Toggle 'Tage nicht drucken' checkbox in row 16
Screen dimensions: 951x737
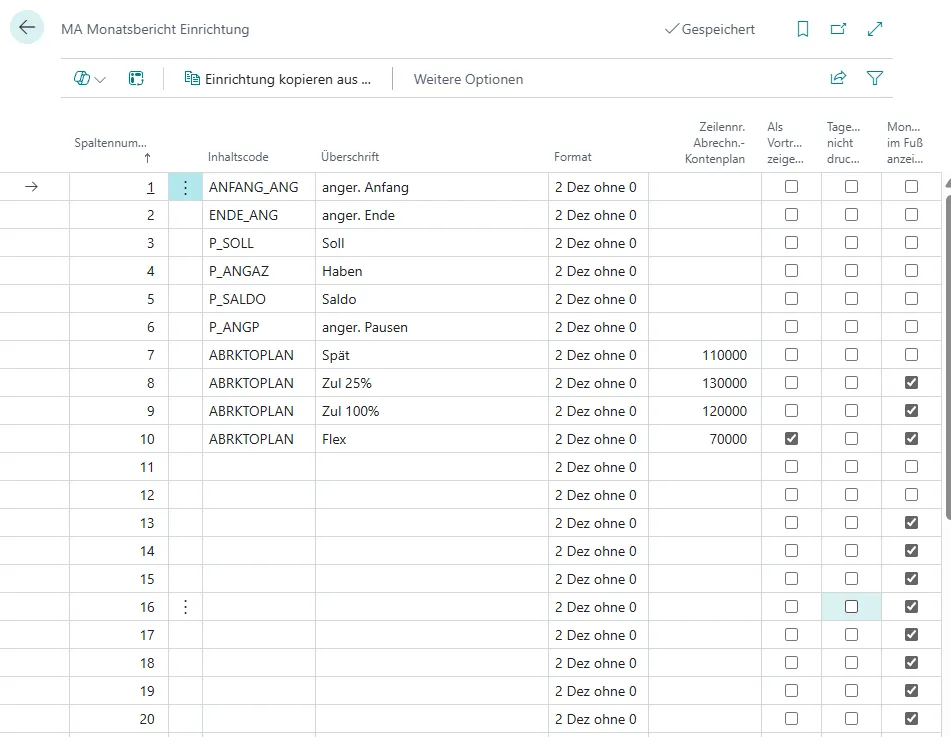click(x=851, y=607)
